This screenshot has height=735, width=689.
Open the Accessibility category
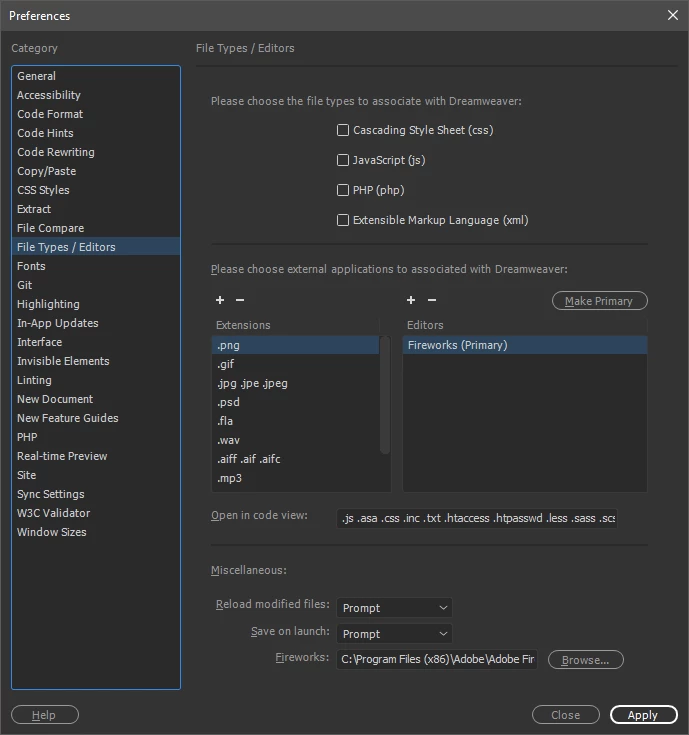[x=96, y=95]
